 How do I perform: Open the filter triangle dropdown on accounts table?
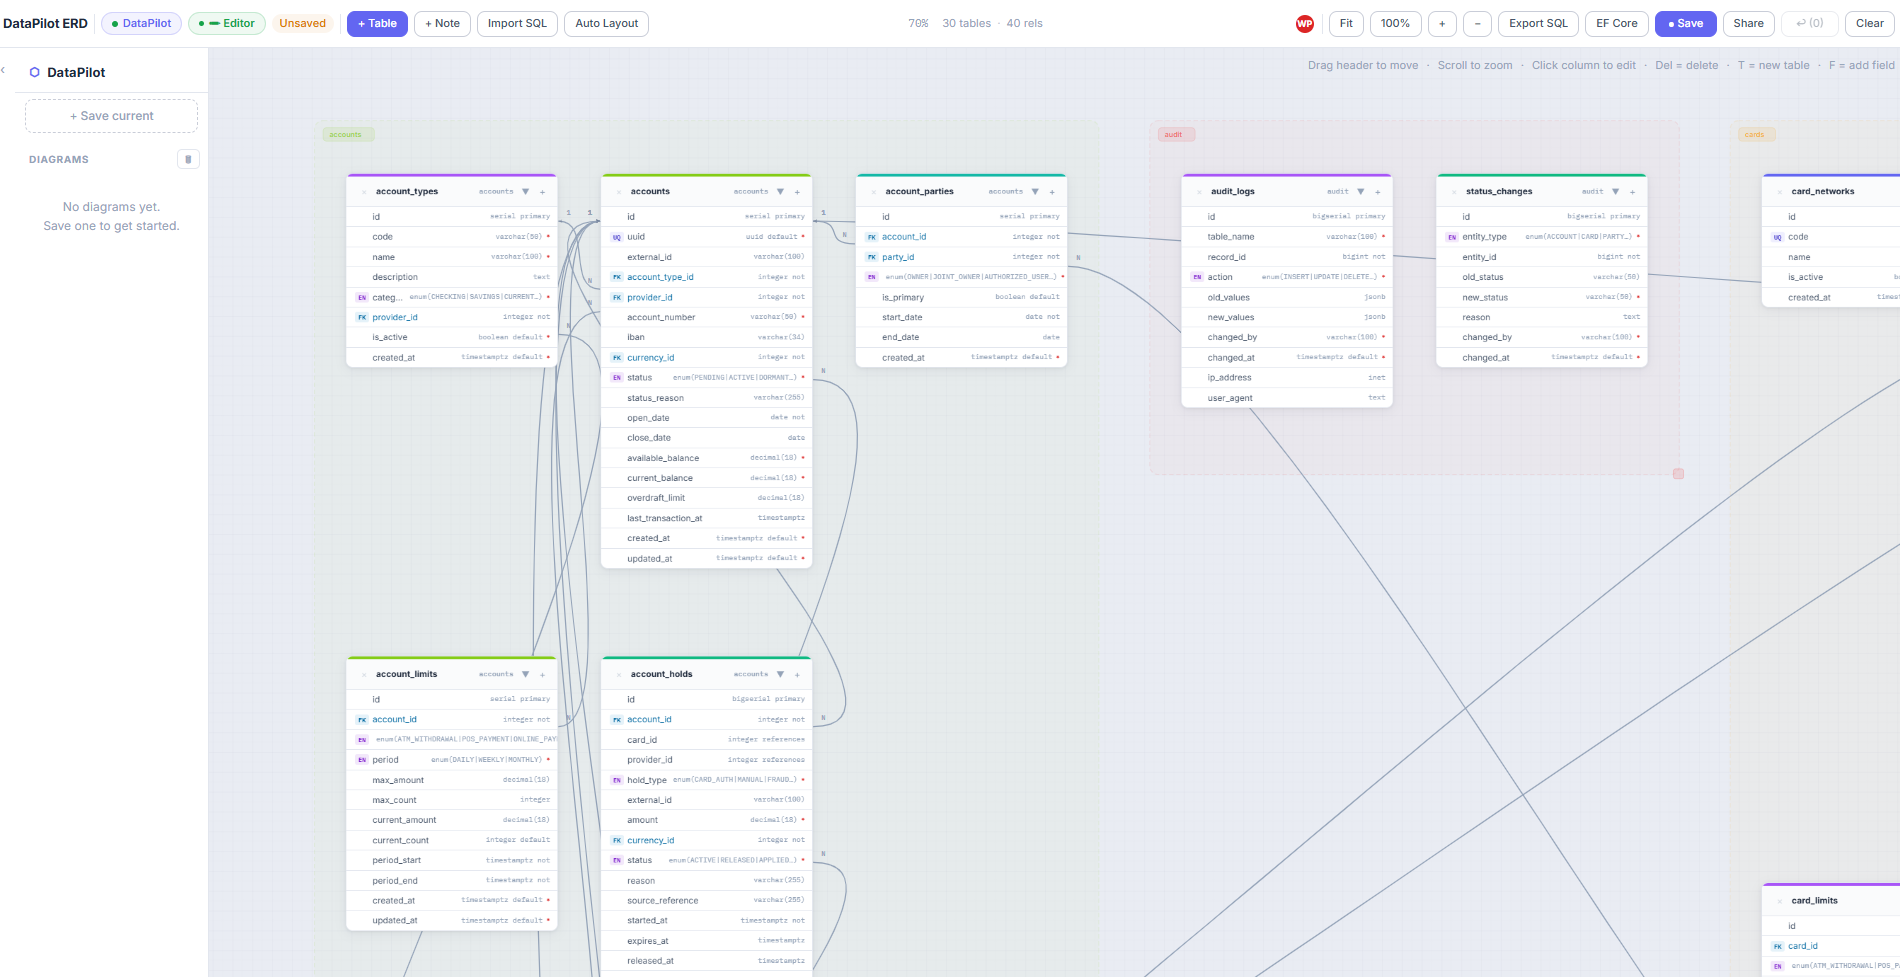(x=781, y=191)
